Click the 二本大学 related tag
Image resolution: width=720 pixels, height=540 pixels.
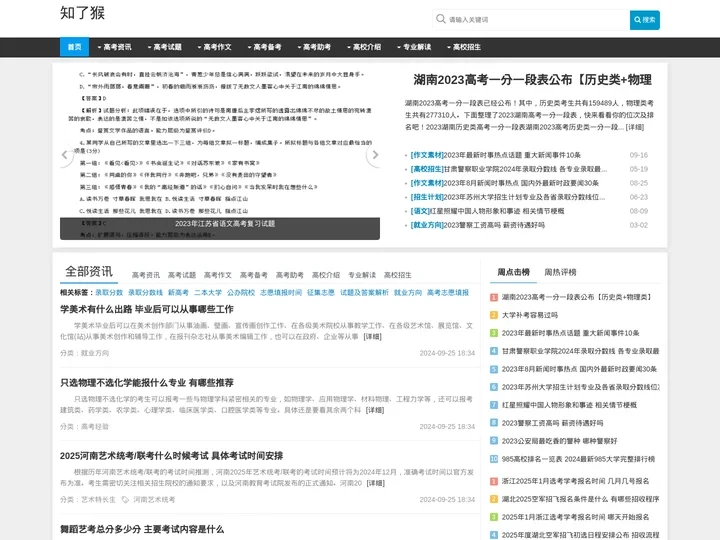pos(208,292)
